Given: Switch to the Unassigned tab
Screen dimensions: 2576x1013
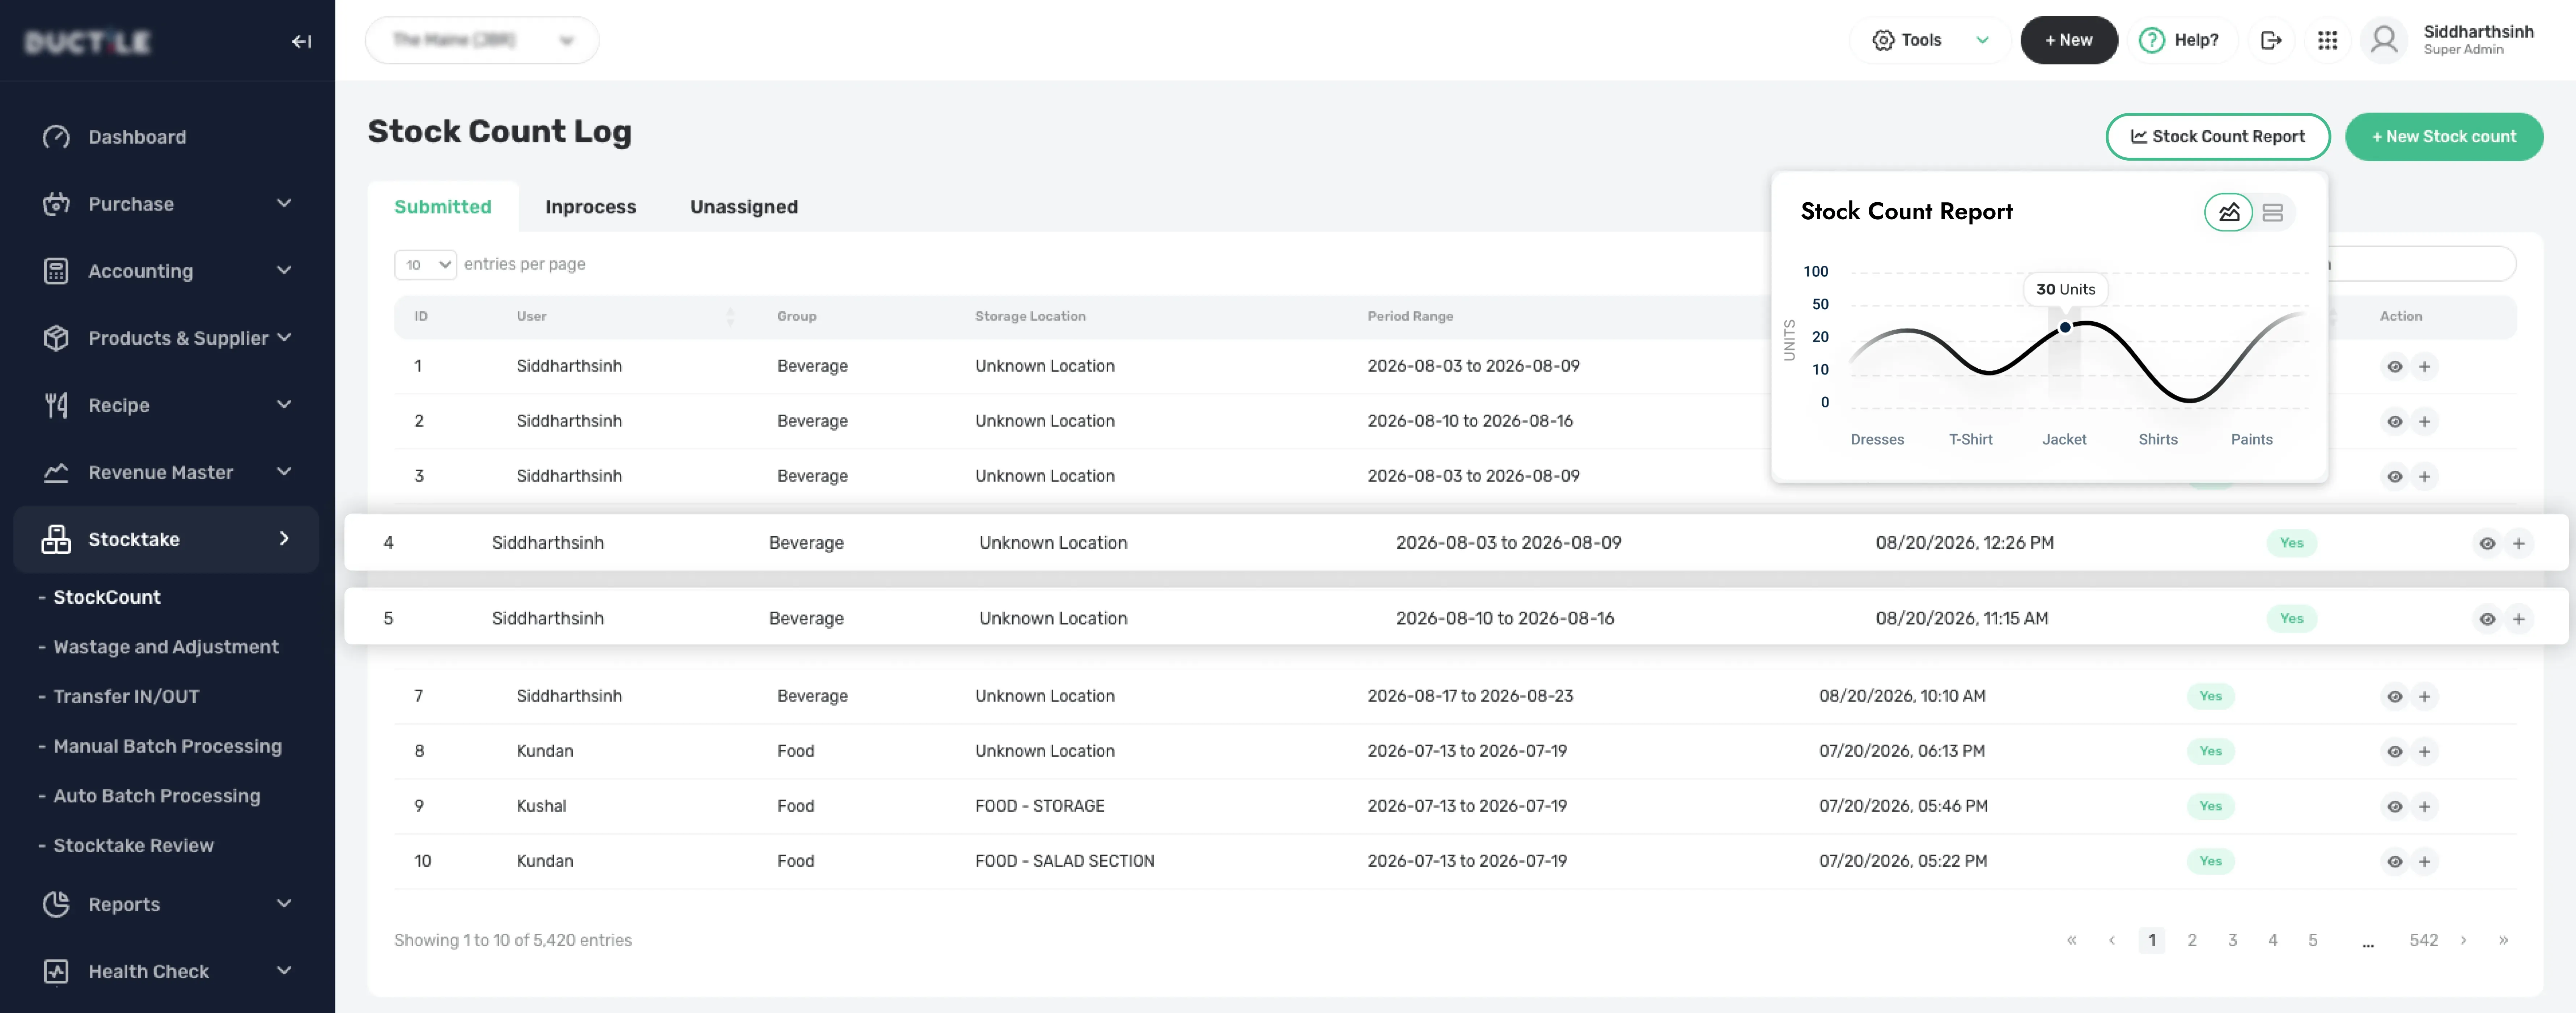Looking at the screenshot, I should tap(743, 207).
